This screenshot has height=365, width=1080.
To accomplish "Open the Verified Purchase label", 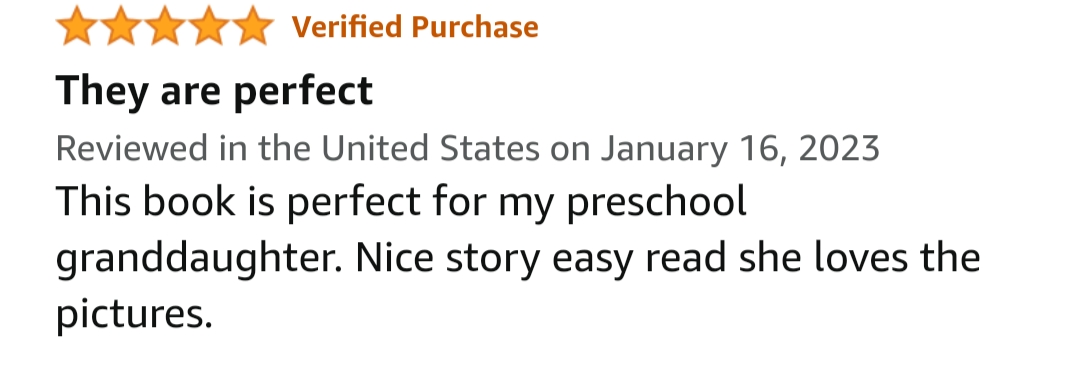I will 415,27.
